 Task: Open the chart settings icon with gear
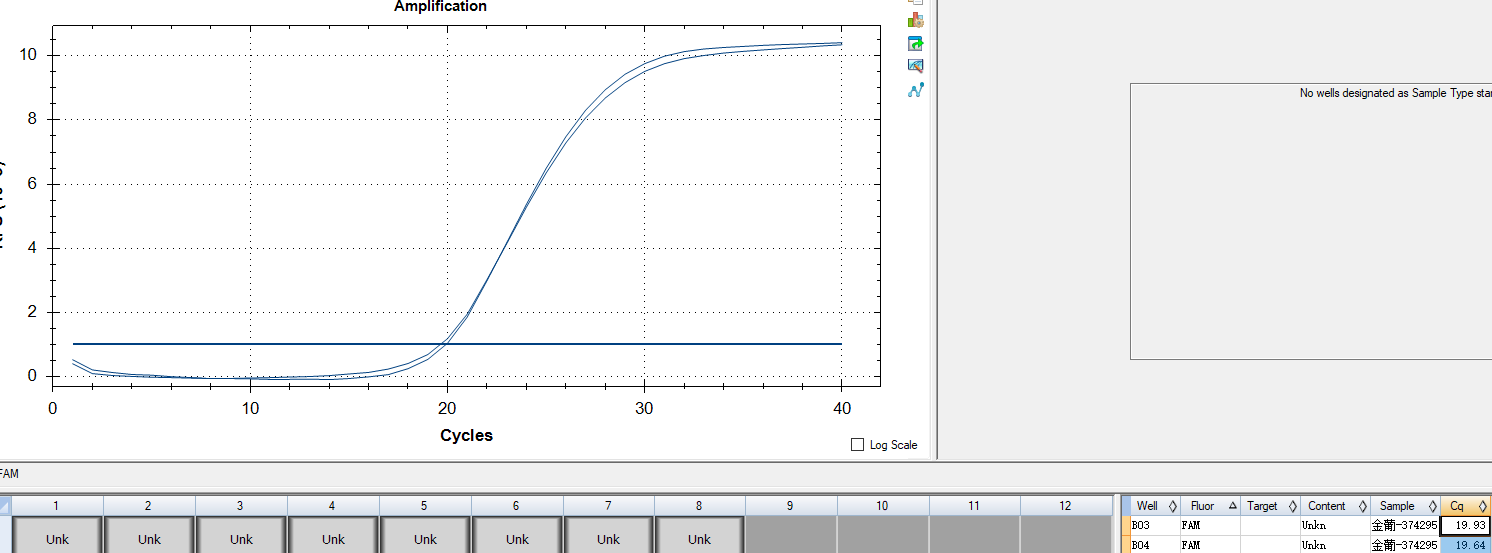[915, 20]
